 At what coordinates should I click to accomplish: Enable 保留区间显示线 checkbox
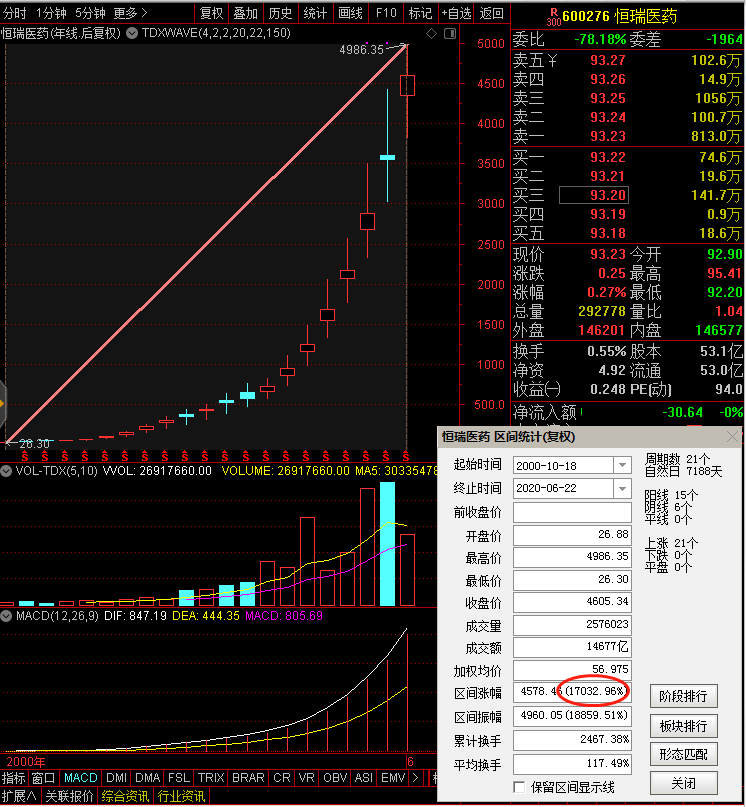coord(519,787)
